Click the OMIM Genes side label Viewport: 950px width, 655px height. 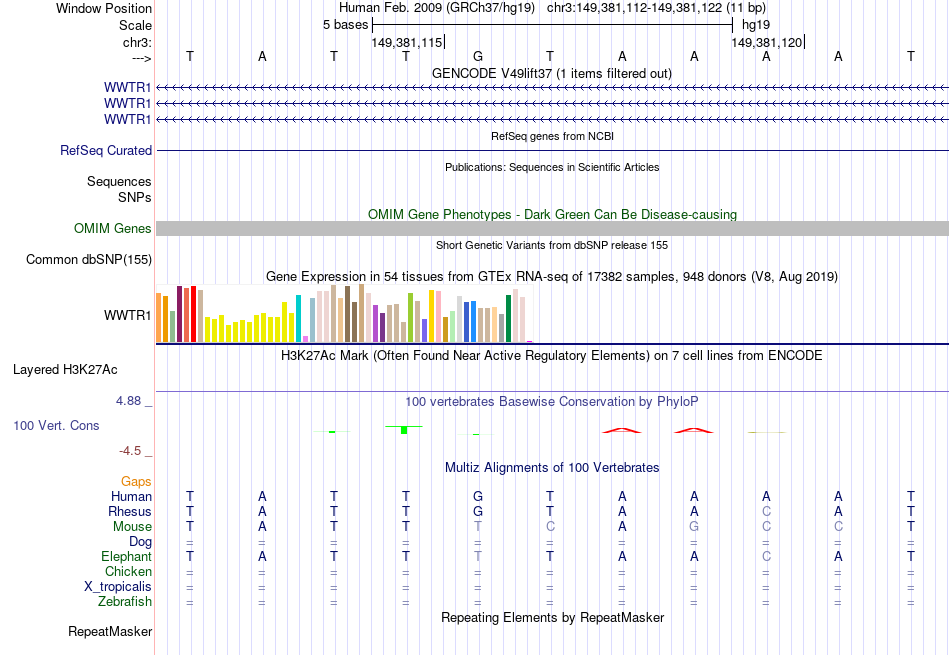click(113, 228)
